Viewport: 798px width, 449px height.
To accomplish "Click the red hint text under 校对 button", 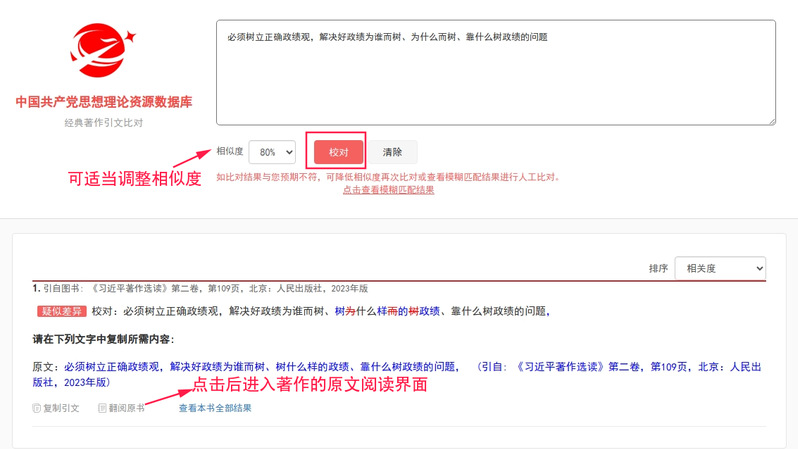I will [388, 177].
